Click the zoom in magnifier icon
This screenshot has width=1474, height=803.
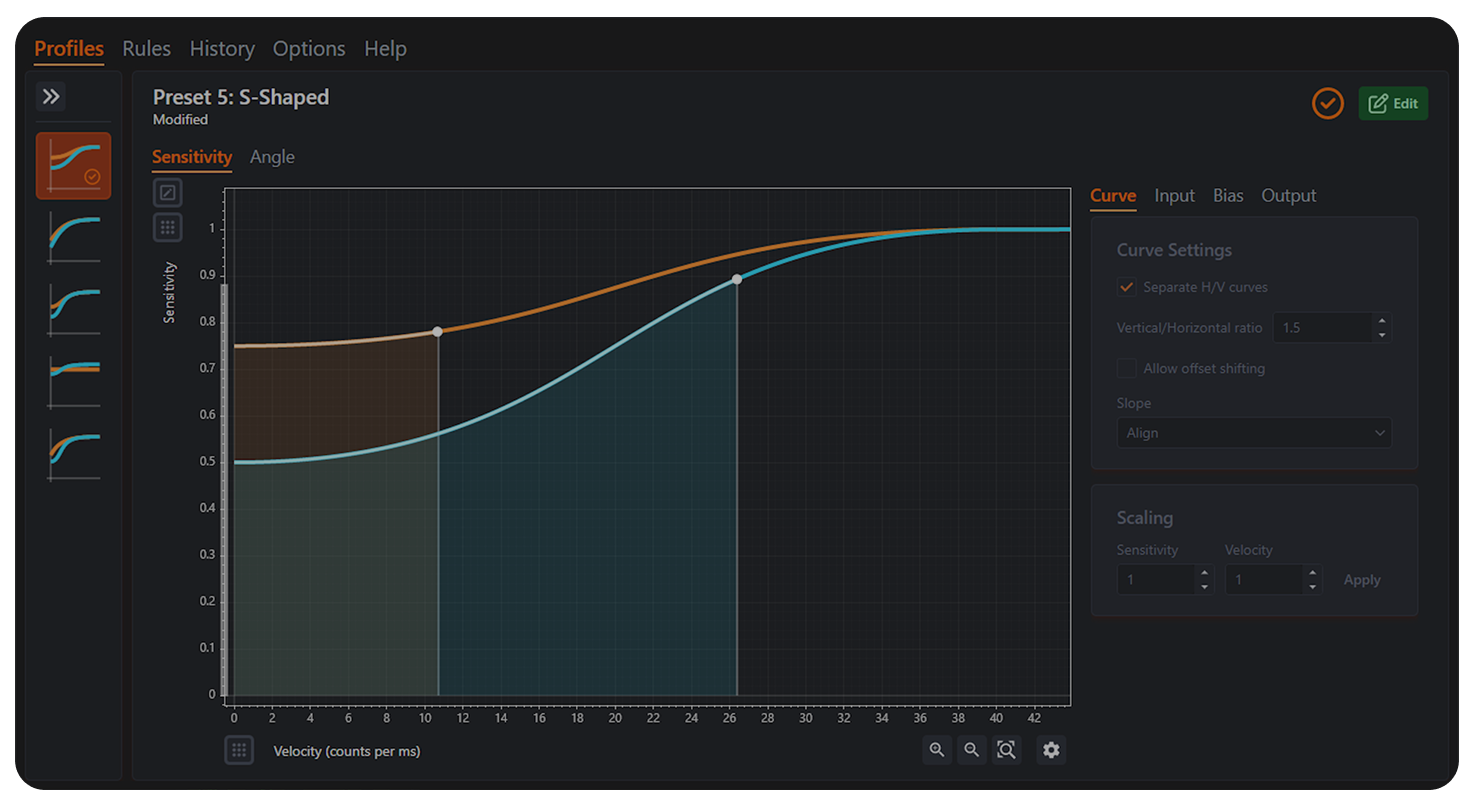point(937,750)
